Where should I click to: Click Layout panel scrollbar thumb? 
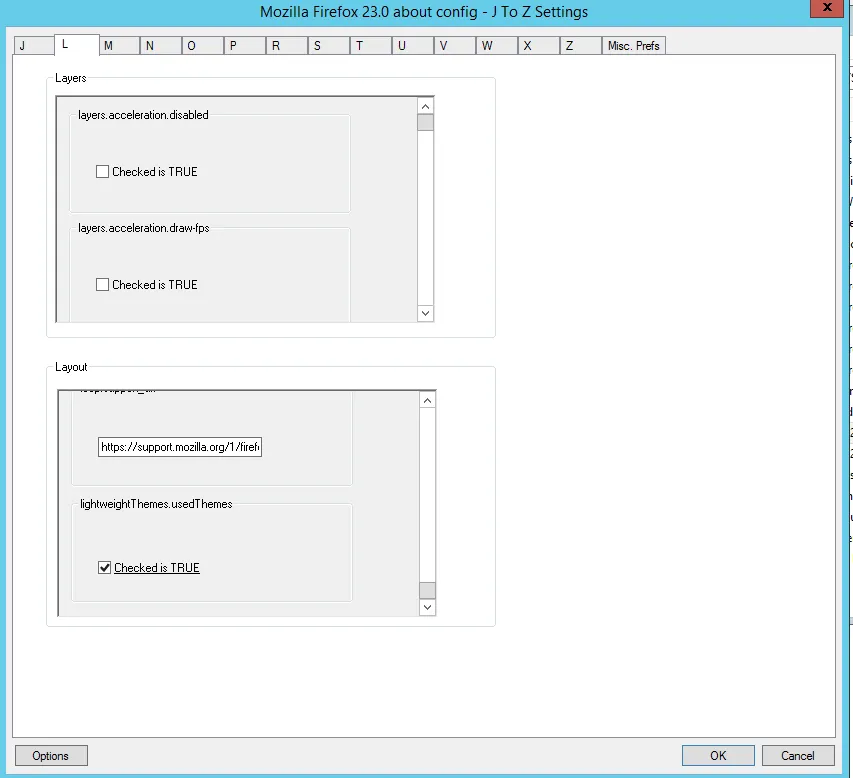pos(427,590)
